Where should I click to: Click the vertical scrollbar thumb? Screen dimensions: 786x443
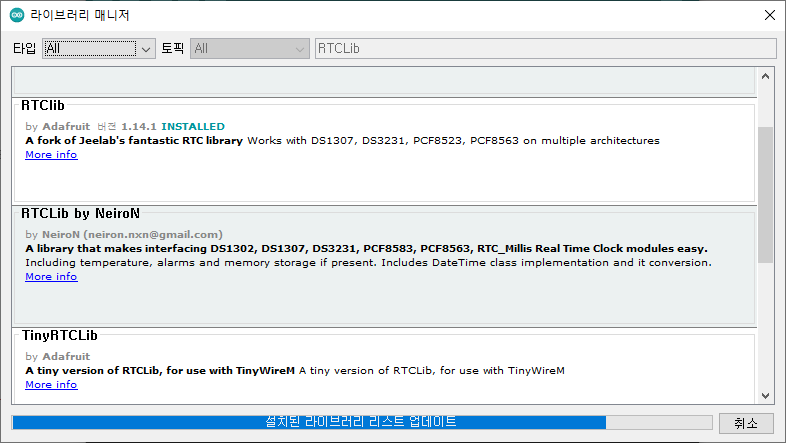(765, 194)
